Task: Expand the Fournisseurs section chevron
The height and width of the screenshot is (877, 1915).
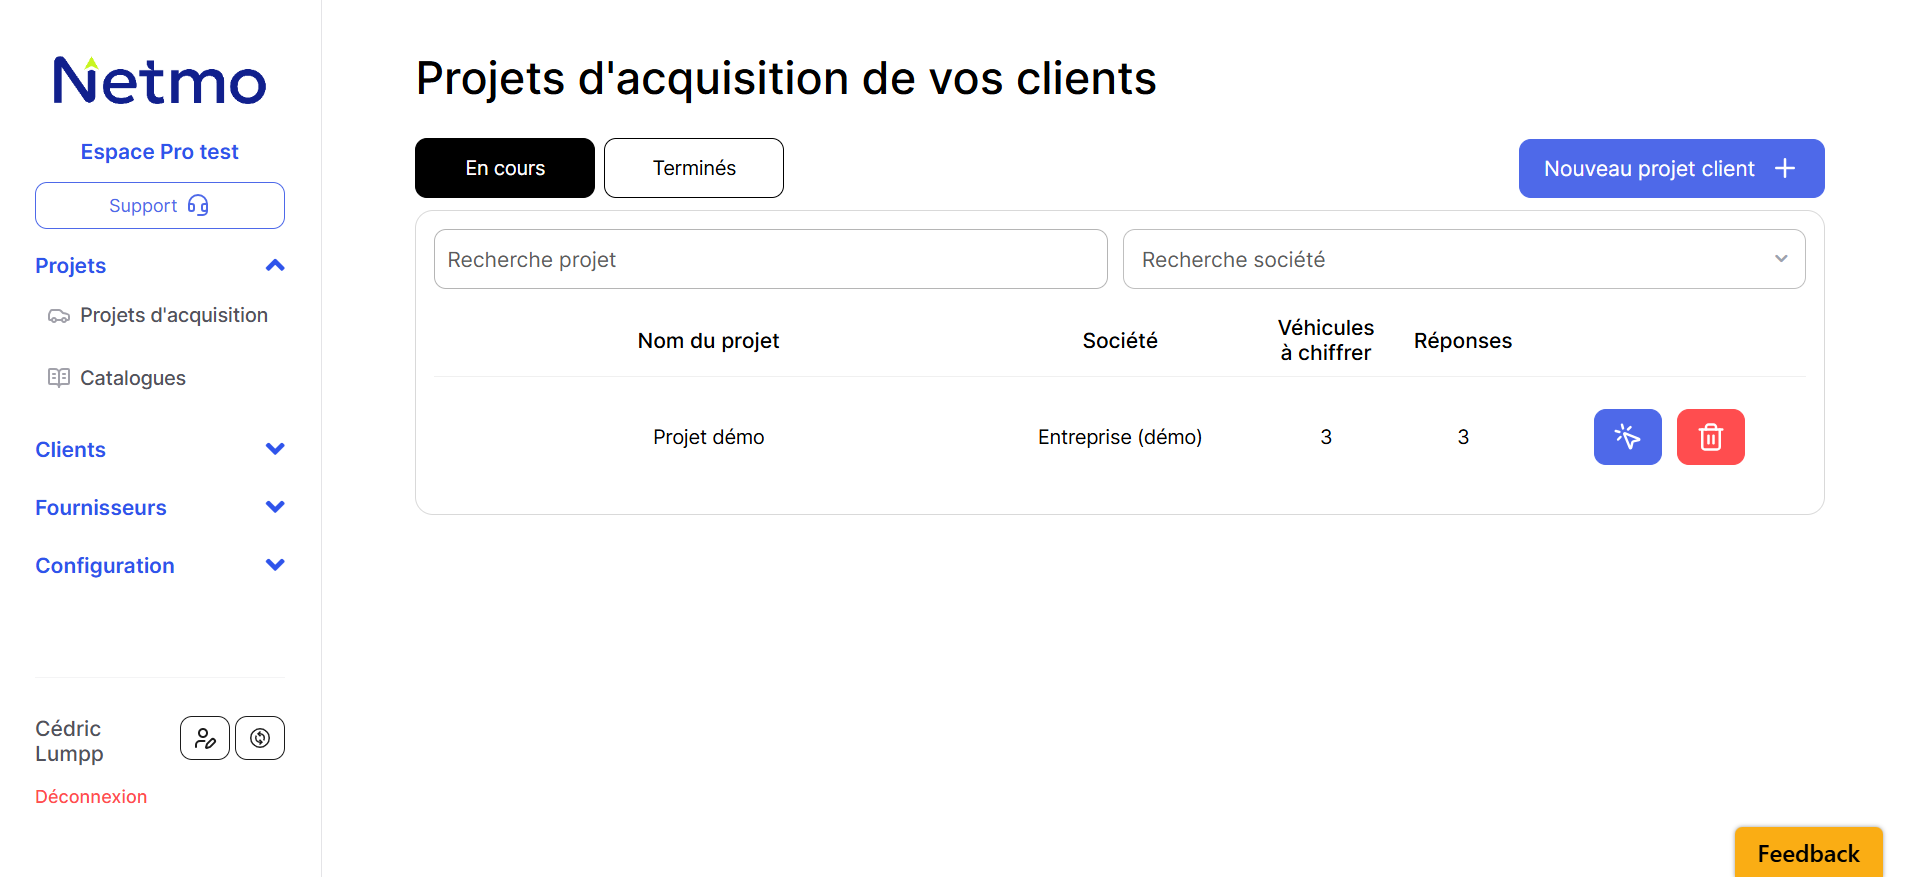Action: click(275, 507)
